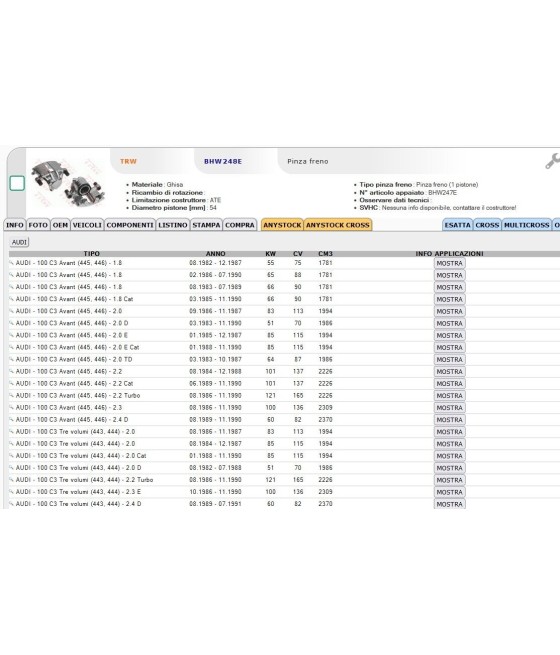Click the BHW247E paired article number
This screenshot has width=560, height=655.
click(442, 193)
